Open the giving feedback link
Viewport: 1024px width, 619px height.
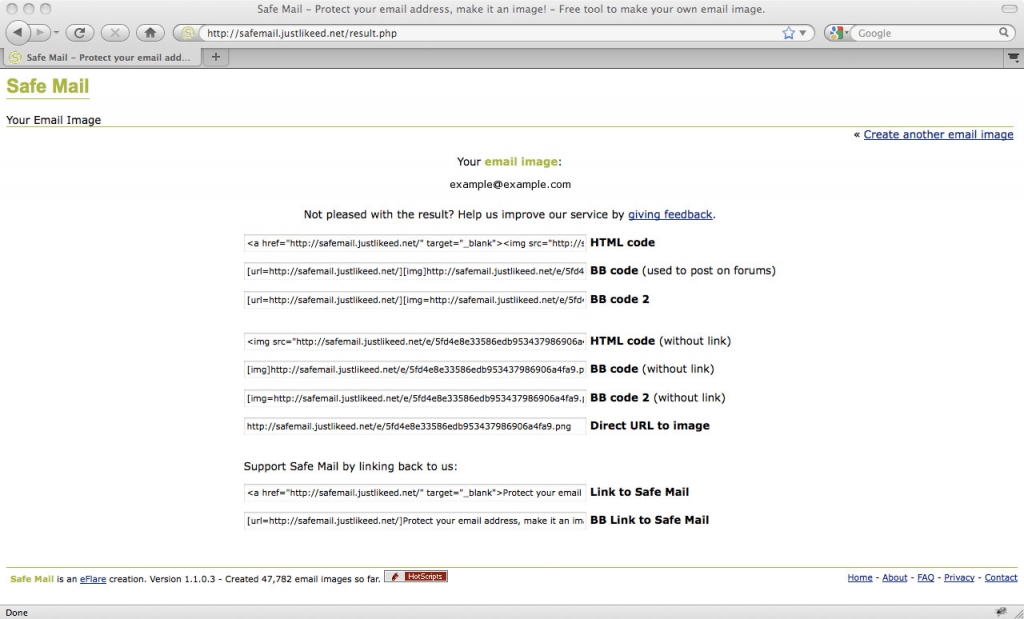pyautogui.click(x=670, y=214)
